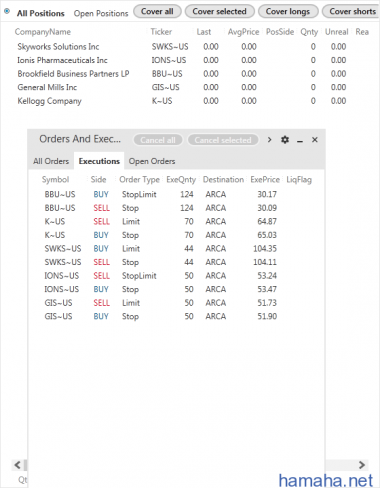Screen dimensions: 380x488
Task: Switch to the Executions tab
Action: [99, 161]
